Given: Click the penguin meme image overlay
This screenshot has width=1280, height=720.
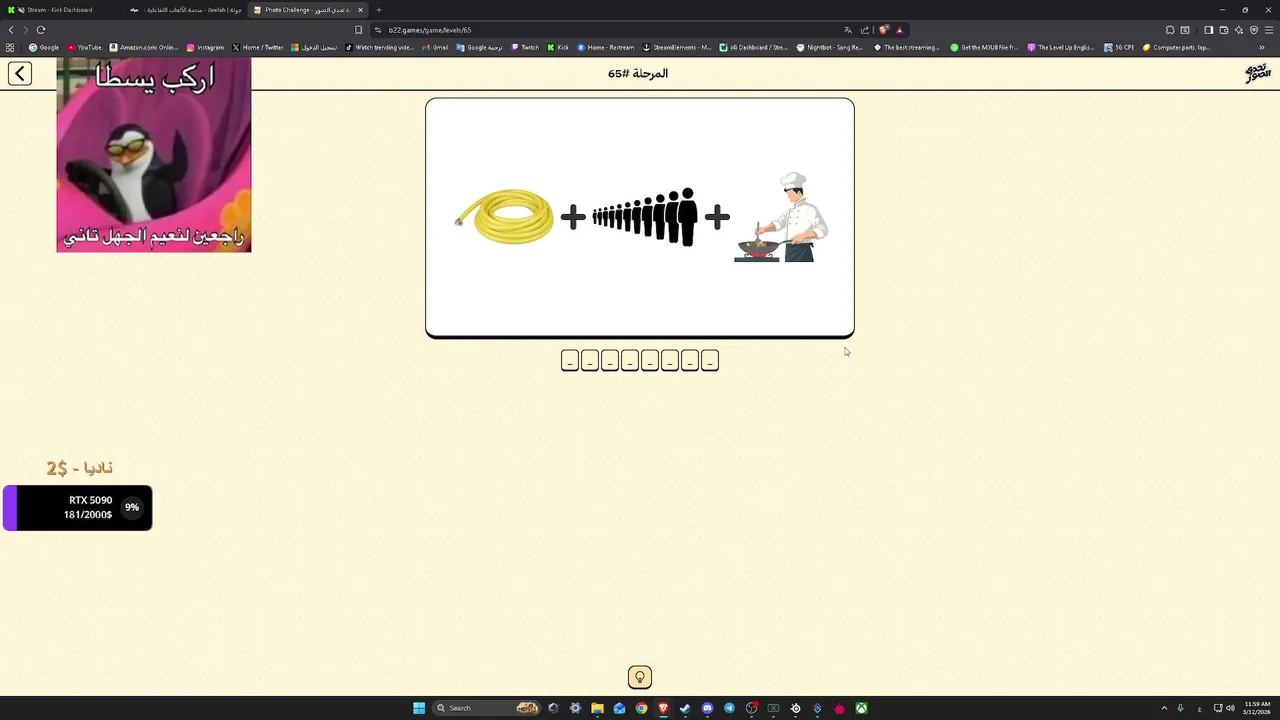Looking at the screenshot, I should pyautogui.click(x=154, y=155).
